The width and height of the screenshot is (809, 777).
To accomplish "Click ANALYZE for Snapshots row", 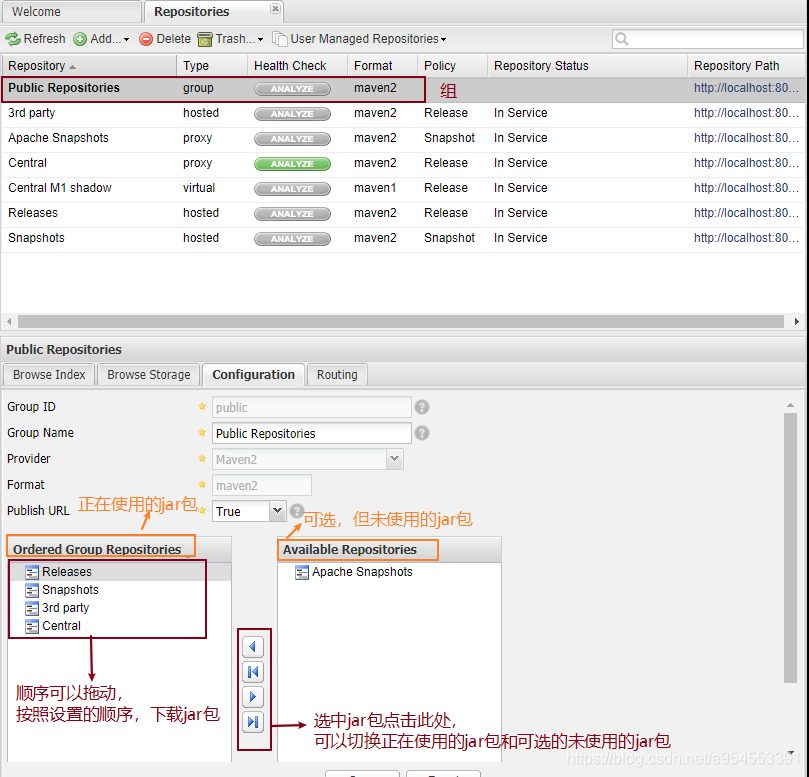I will click(292, 239).
